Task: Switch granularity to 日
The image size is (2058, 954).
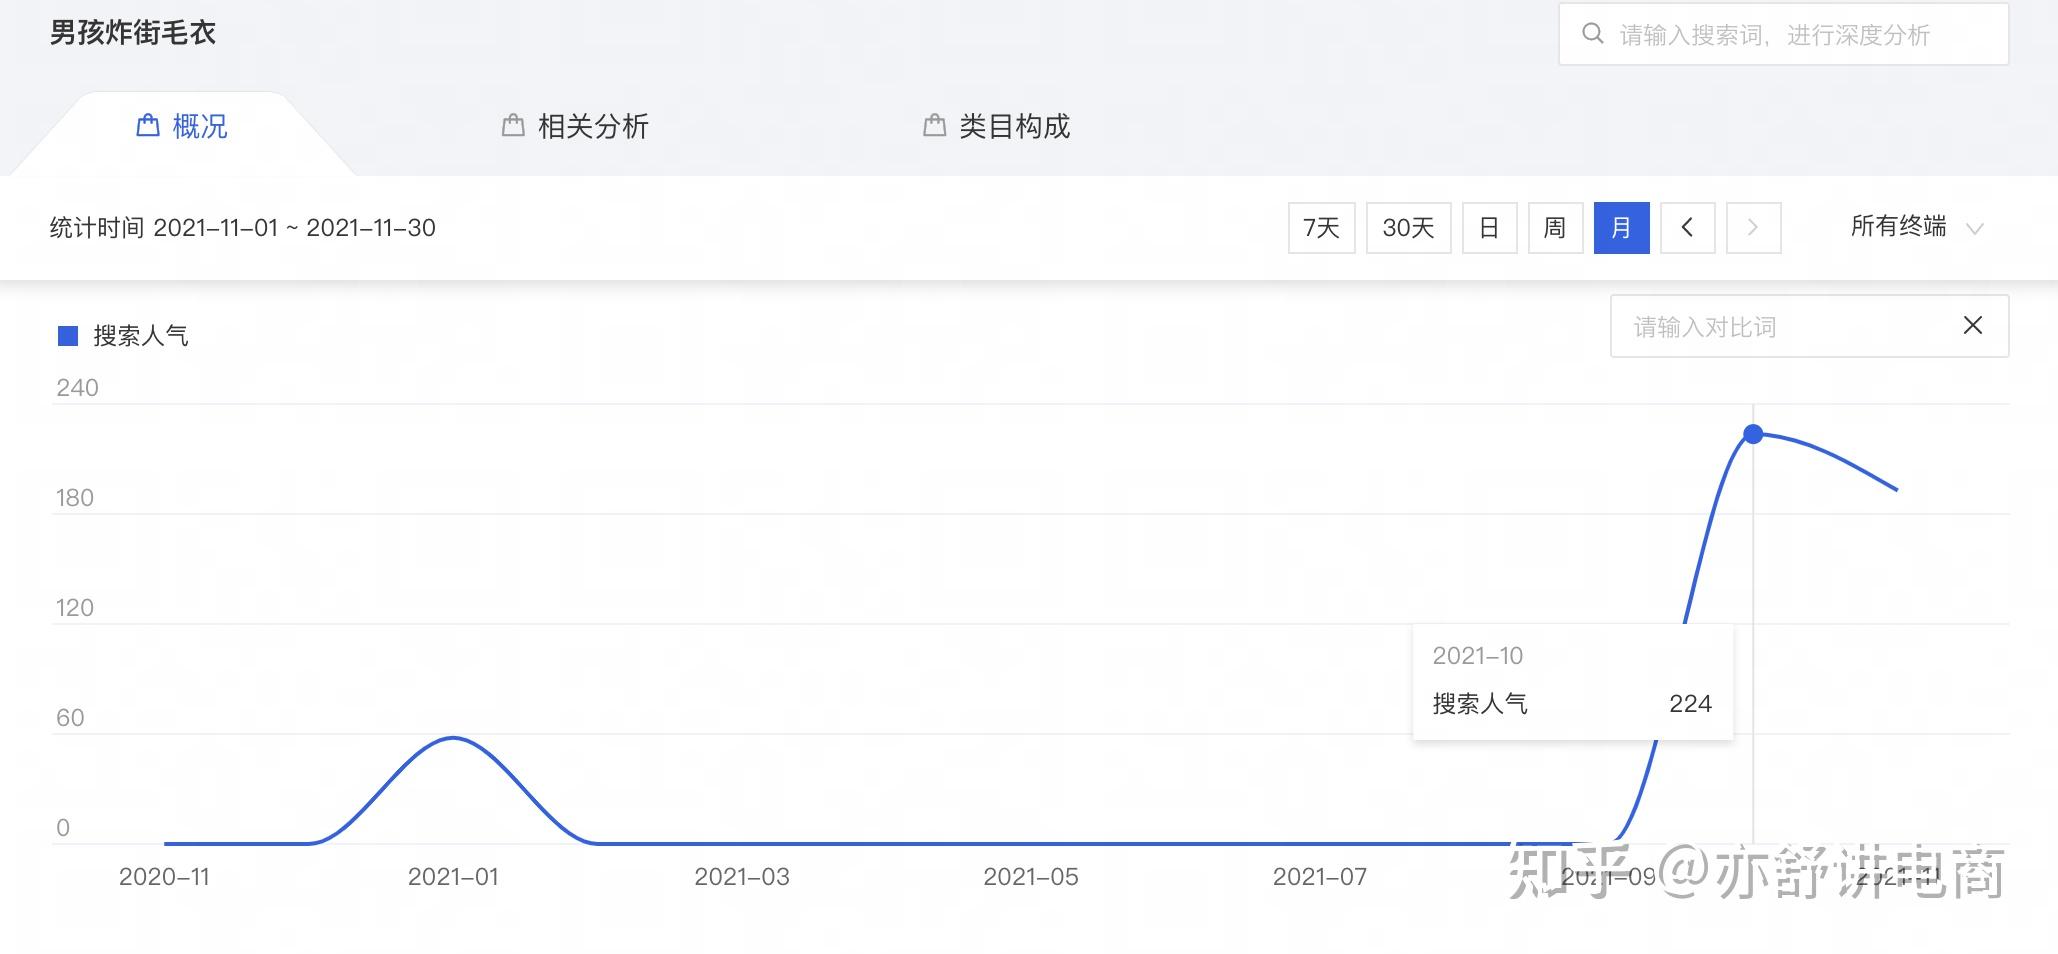Action: click(x=1489, y=228)
